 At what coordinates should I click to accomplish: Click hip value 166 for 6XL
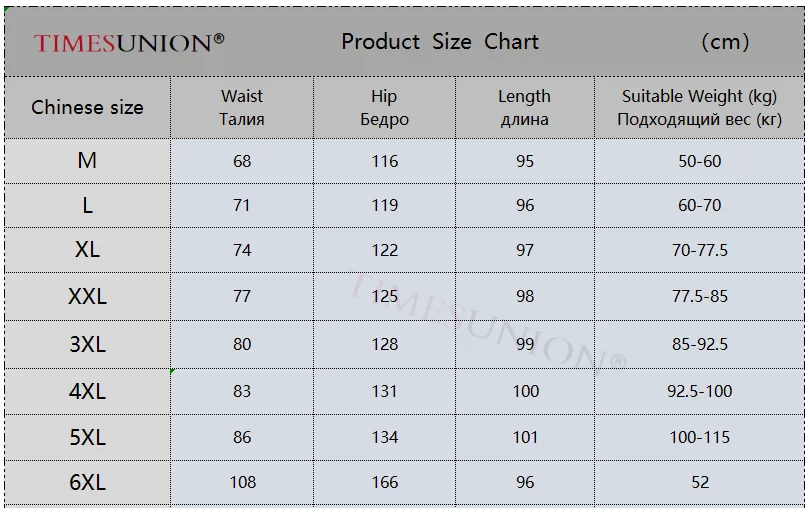(x=384, y=482)
